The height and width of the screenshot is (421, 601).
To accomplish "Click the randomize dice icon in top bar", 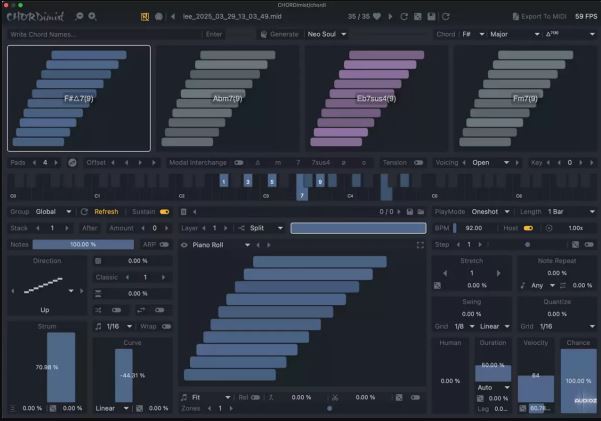I will point(418,16).
